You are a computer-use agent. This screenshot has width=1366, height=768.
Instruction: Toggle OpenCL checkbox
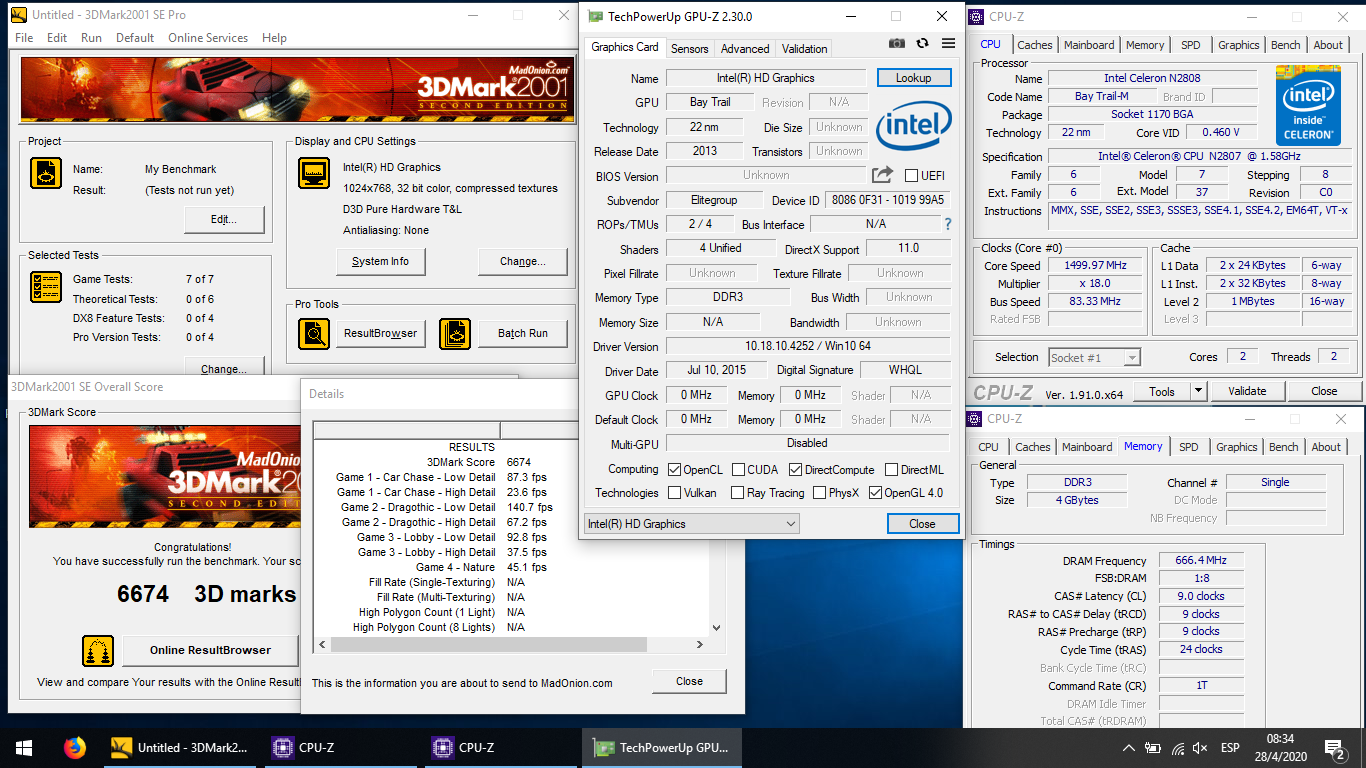(676, 469)
